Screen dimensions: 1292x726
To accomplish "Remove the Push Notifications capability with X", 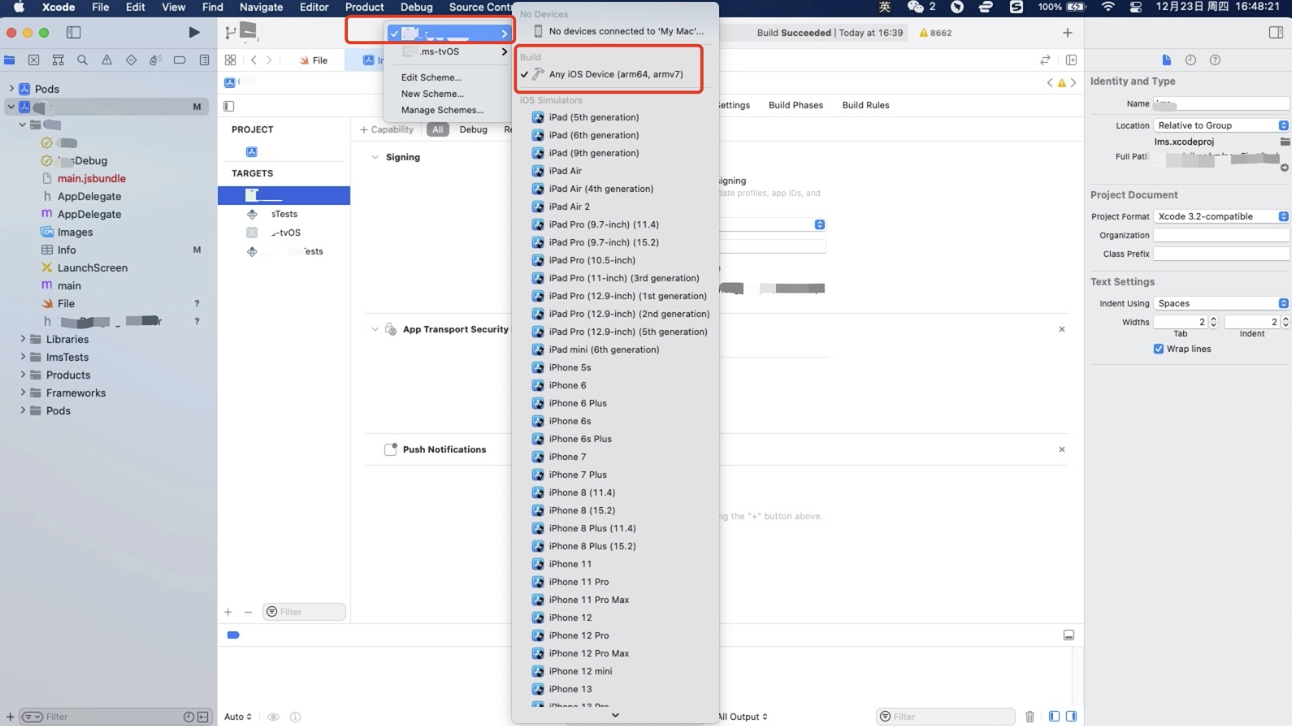I will tap(1062, 449).
